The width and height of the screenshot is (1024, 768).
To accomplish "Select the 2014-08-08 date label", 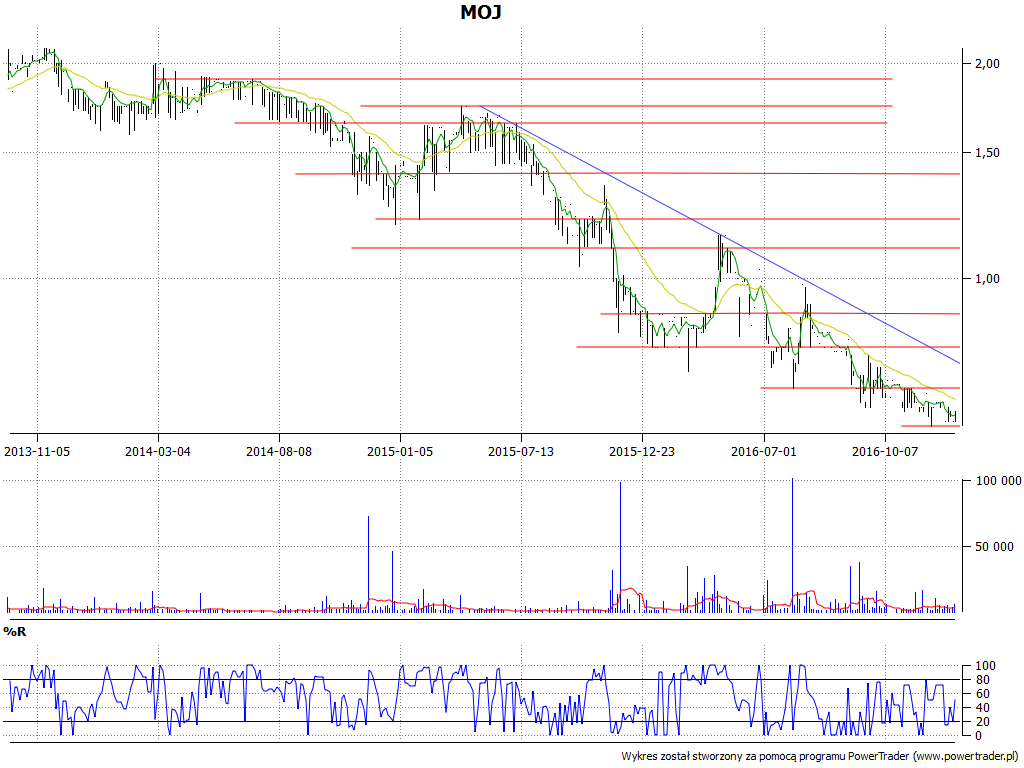I will (x=279, y=451).
